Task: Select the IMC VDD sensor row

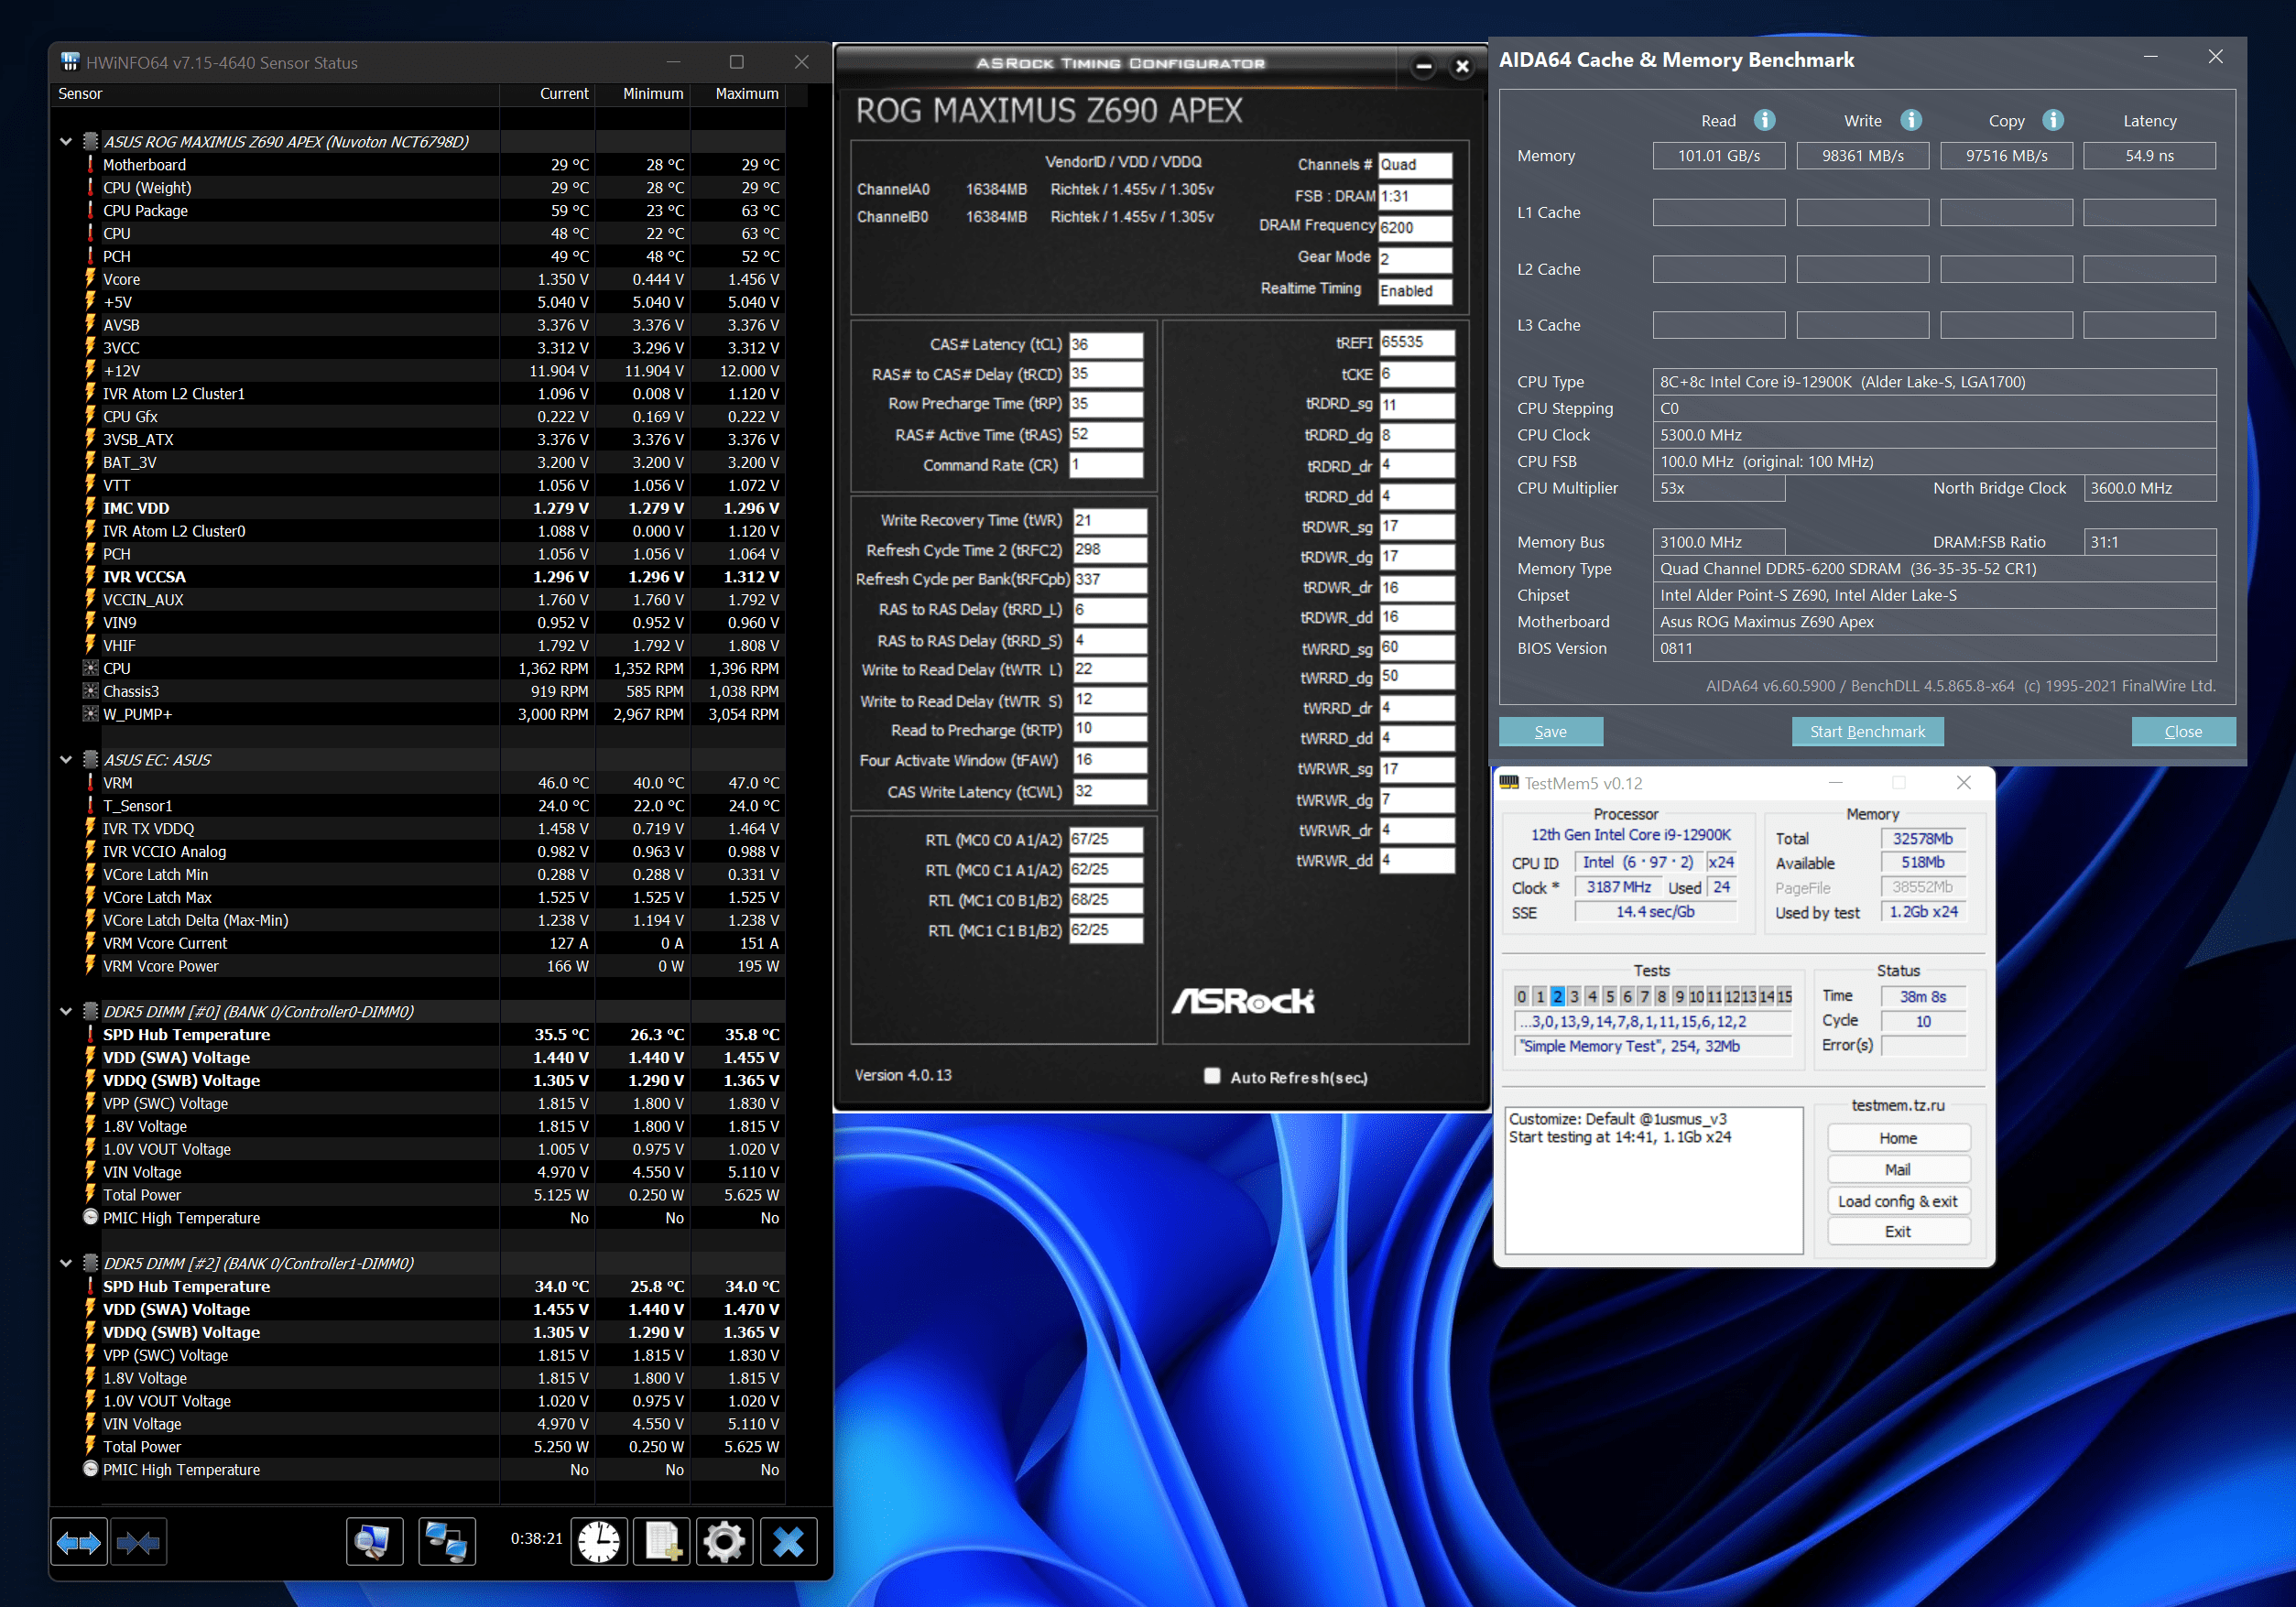Action: click(x=418, y=508)
